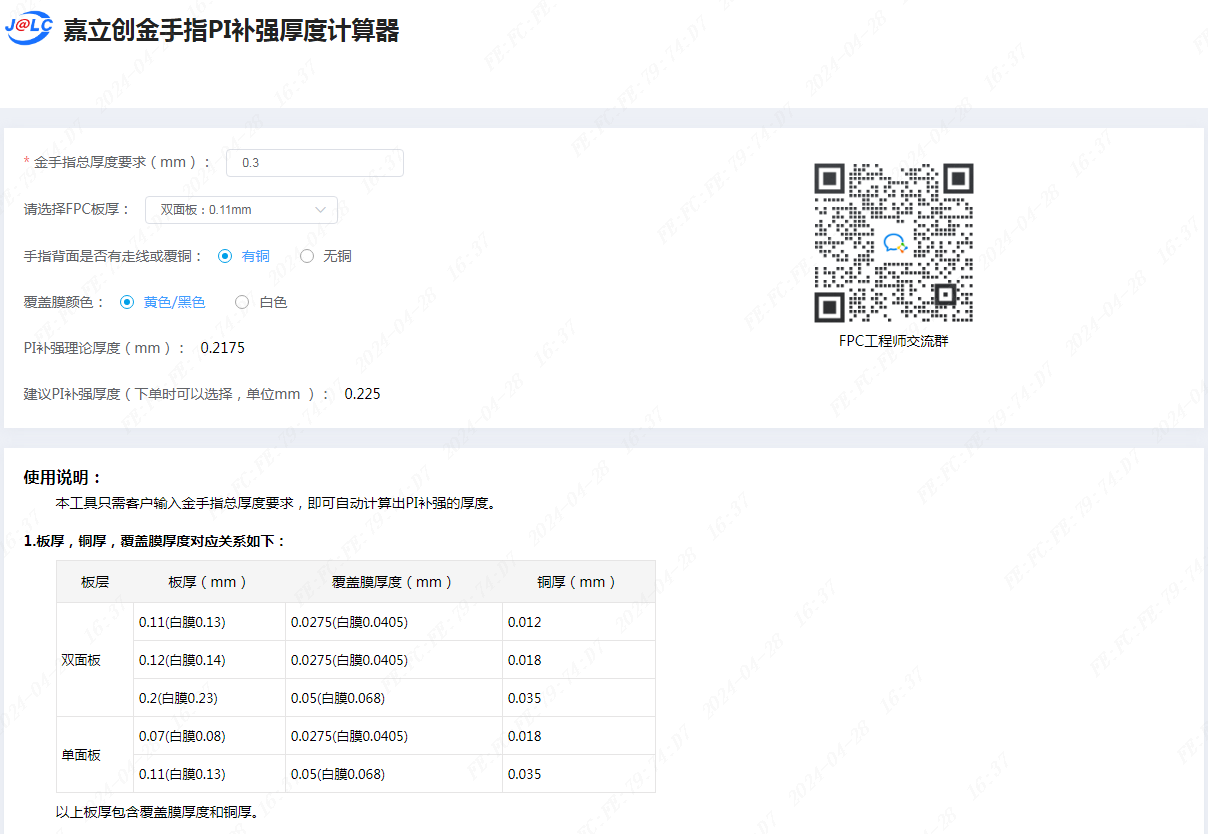Click the PI补强理论厚度 value 0.2175
This screenshot has height=834, width=1208.
[222, 348]
